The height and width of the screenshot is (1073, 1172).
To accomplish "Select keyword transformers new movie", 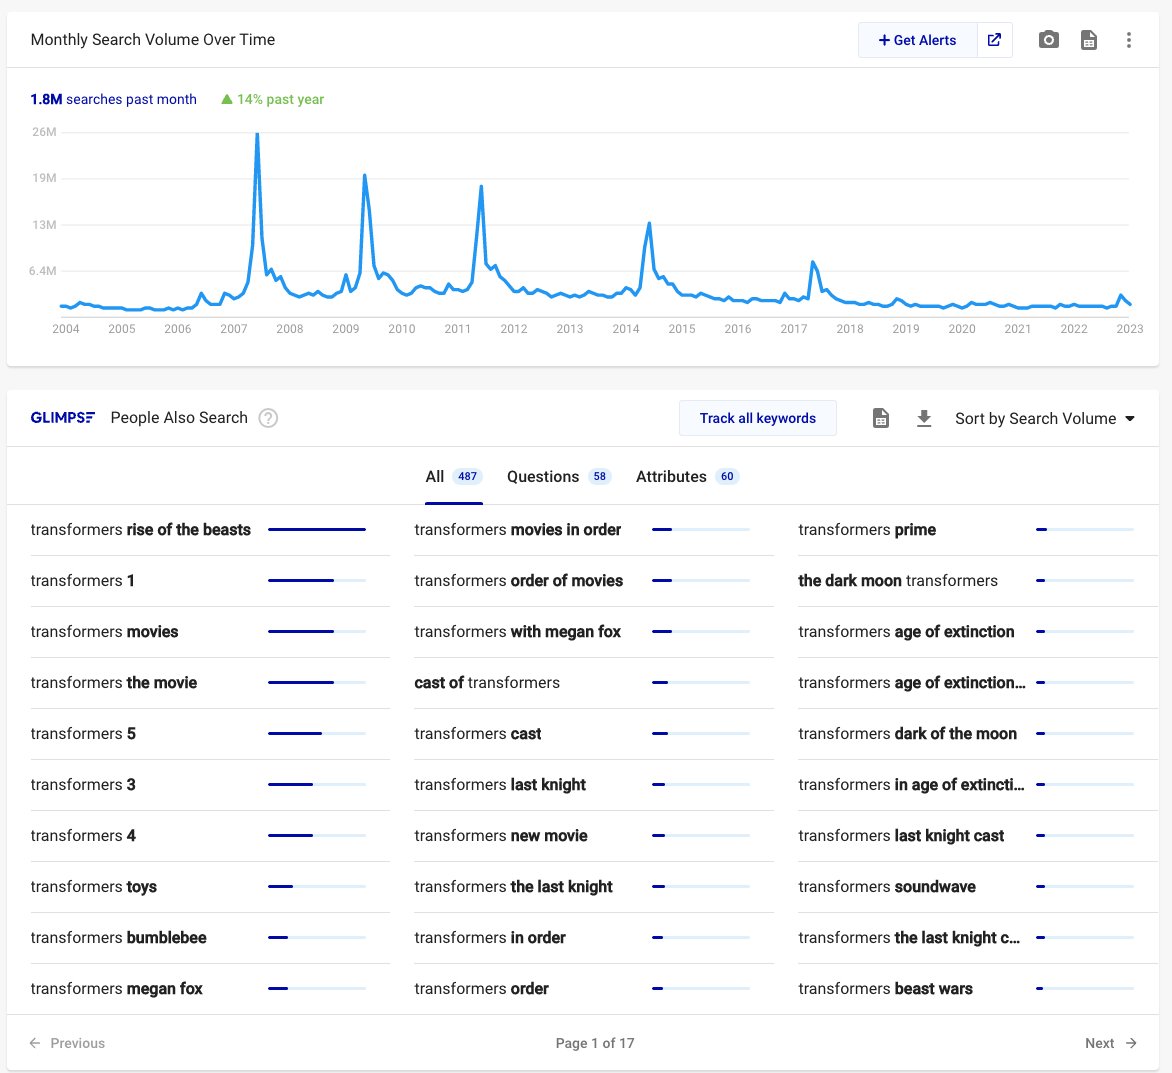I will [x=501, y=835].
